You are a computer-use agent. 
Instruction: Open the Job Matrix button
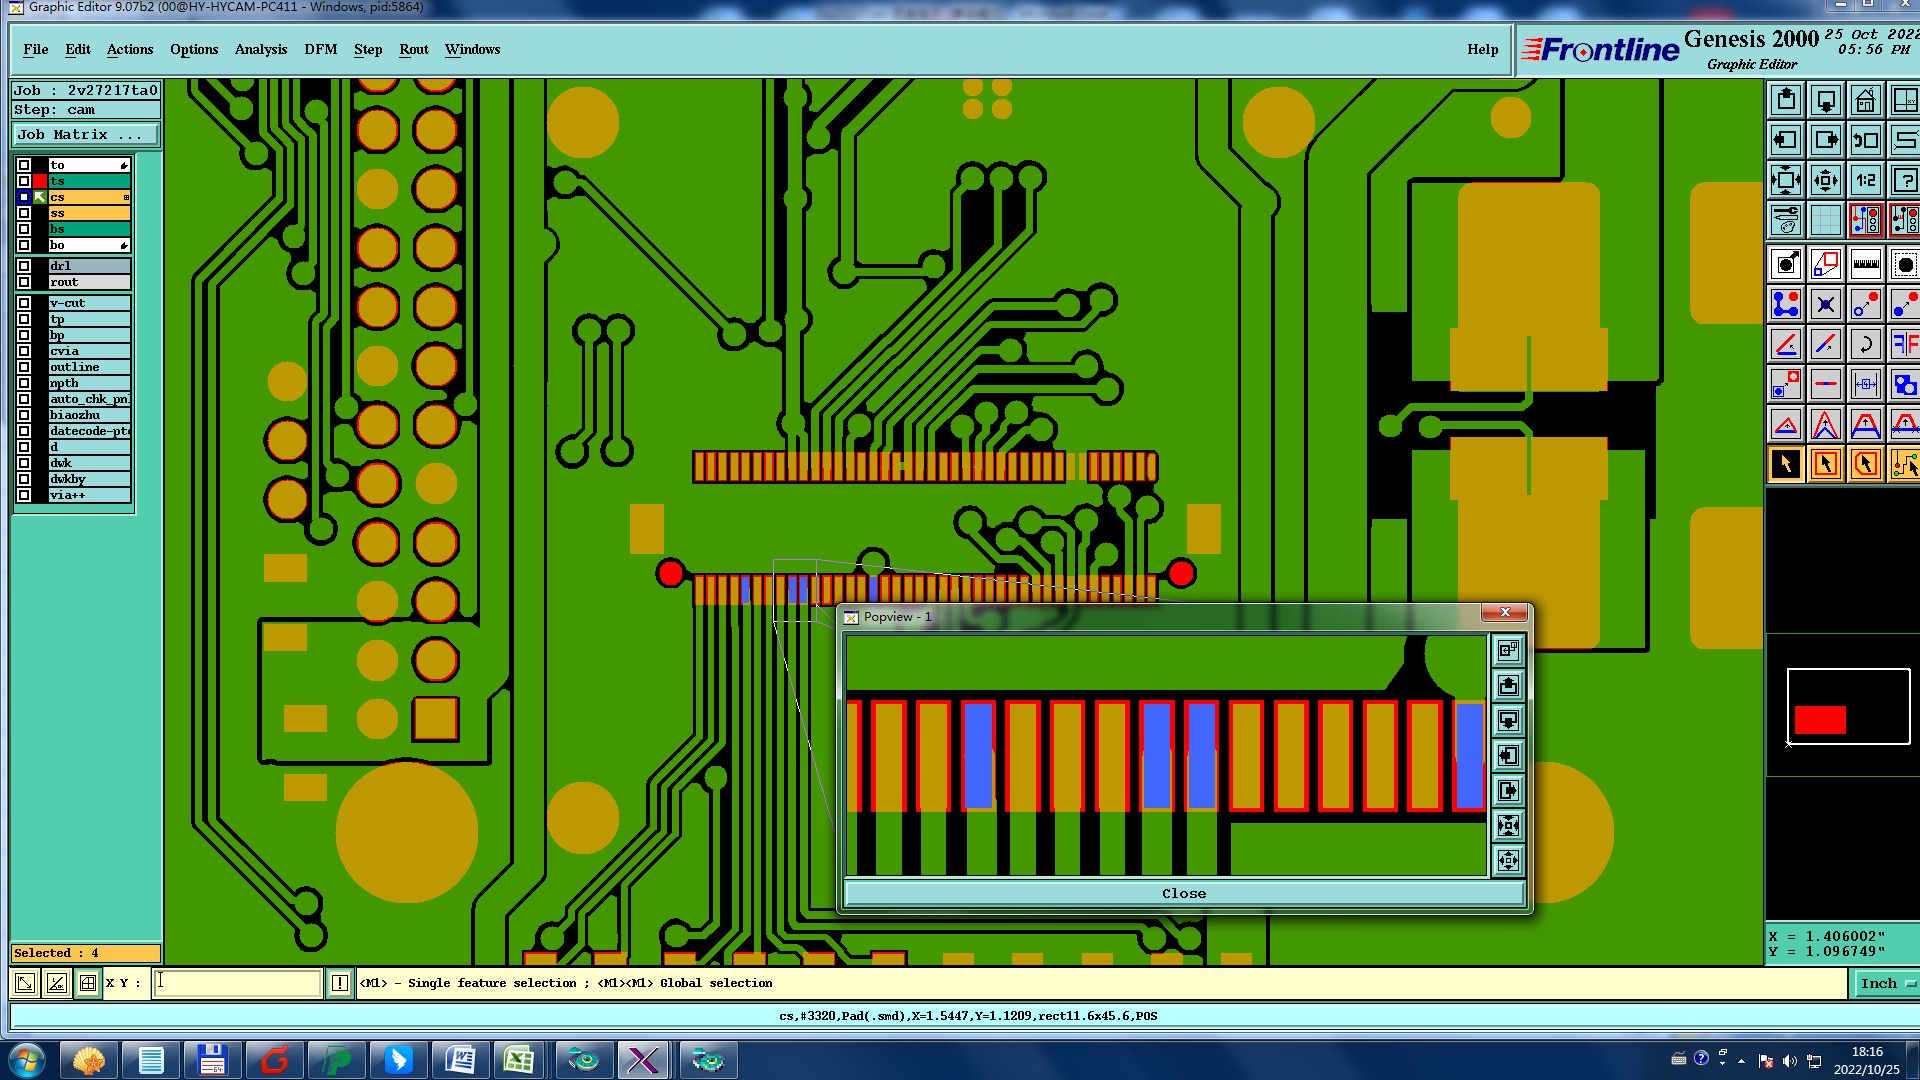point(85,134)
